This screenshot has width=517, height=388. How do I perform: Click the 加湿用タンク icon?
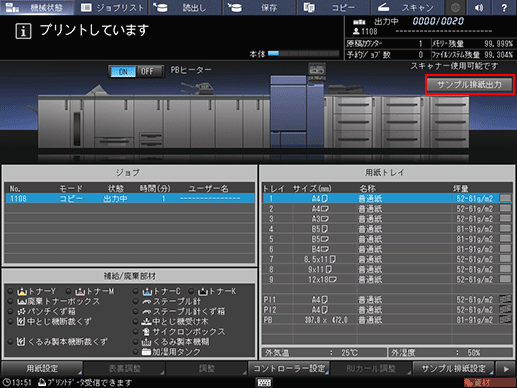[147, 352]
